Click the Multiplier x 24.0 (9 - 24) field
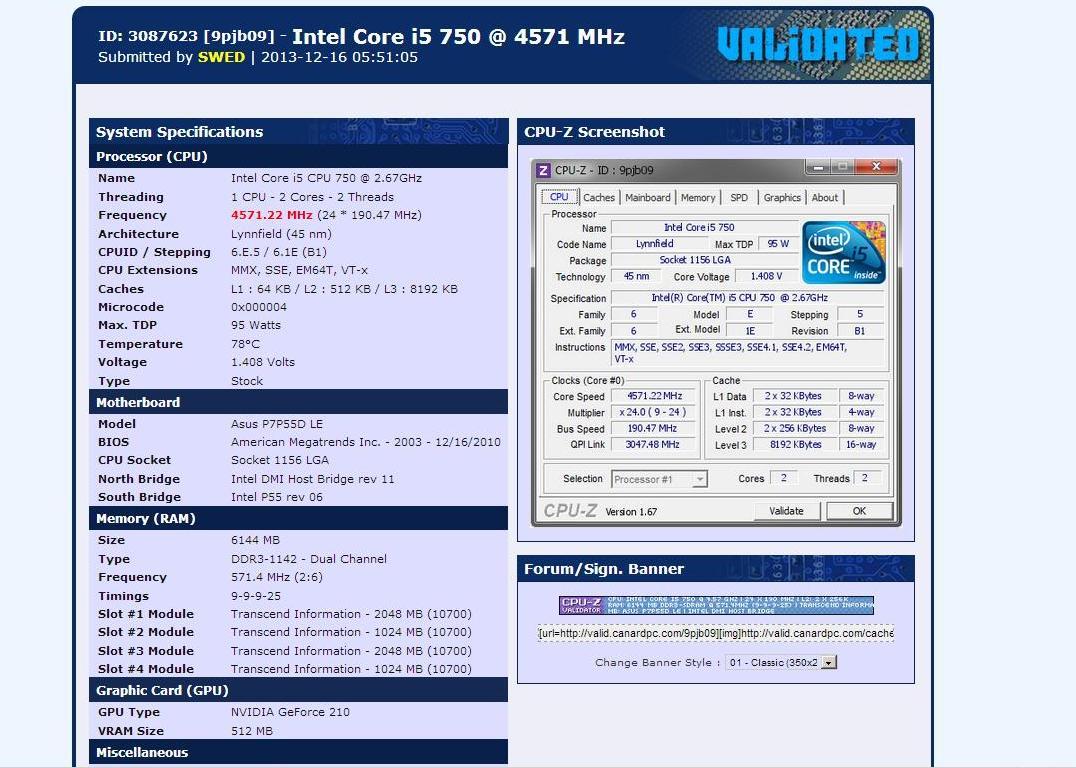This screenshot has height=768, width=1076. (x=655, y=412)
